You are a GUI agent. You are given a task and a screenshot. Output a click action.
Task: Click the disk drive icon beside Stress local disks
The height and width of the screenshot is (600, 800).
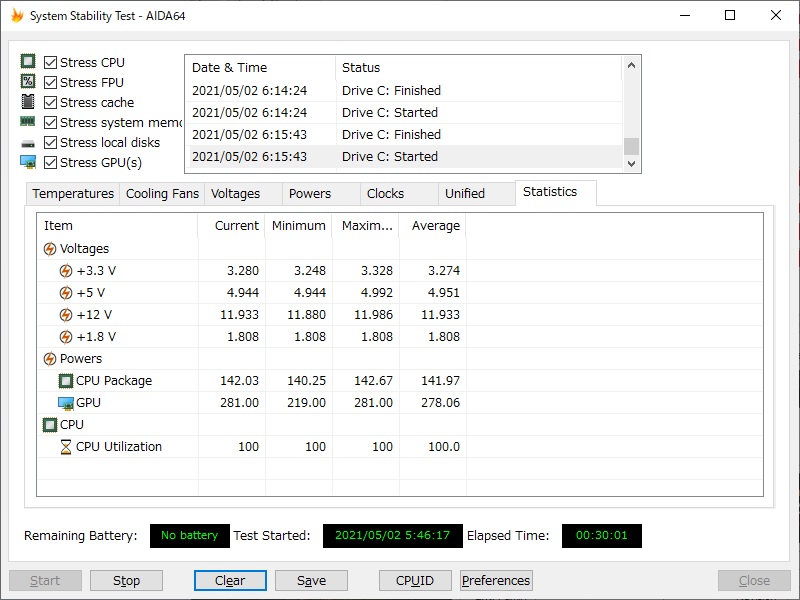point(28,142)
